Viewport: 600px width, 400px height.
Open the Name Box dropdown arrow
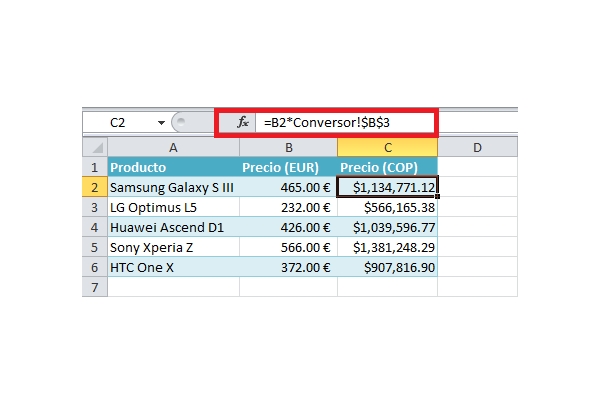(161, 123)
